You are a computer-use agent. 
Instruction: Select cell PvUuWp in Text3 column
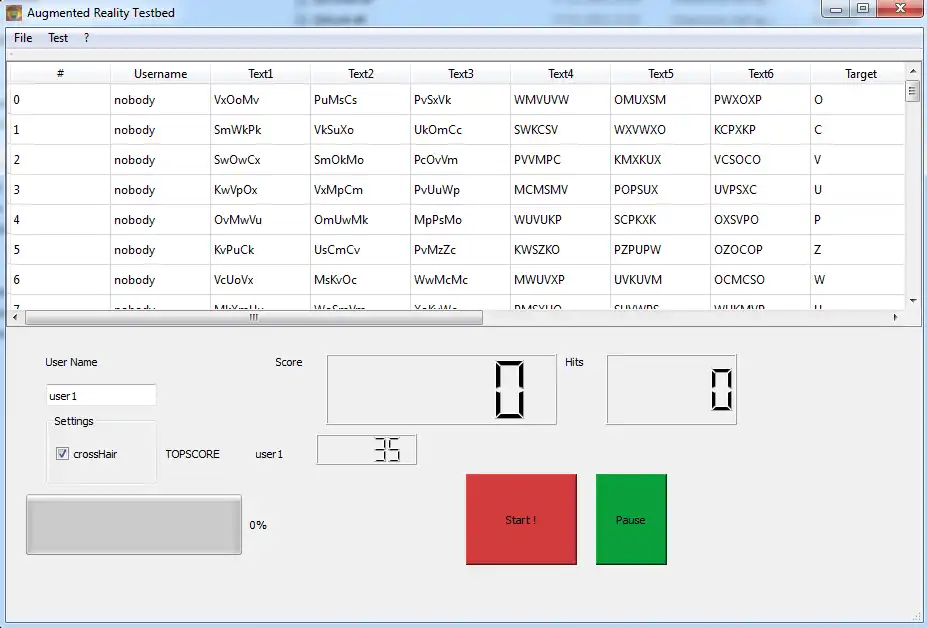460,190
